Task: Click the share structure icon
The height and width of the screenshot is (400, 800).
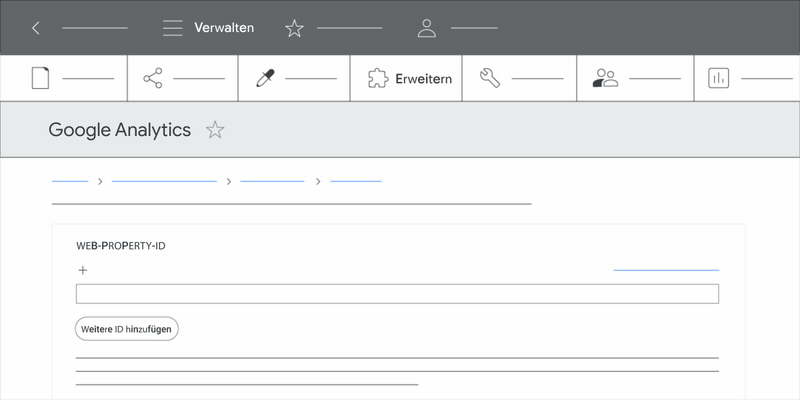Action: 153,79
